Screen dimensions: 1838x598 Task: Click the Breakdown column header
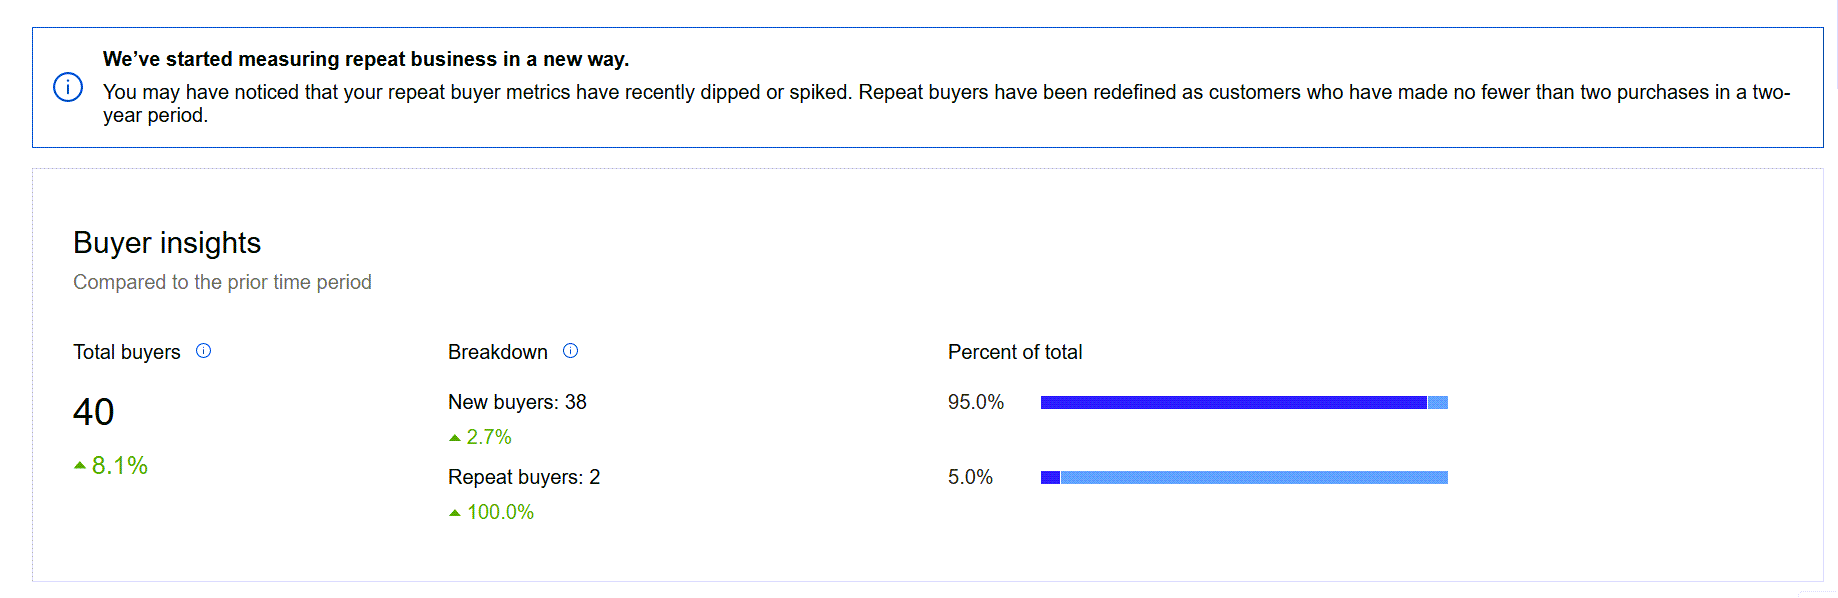(x=498, y=351)
